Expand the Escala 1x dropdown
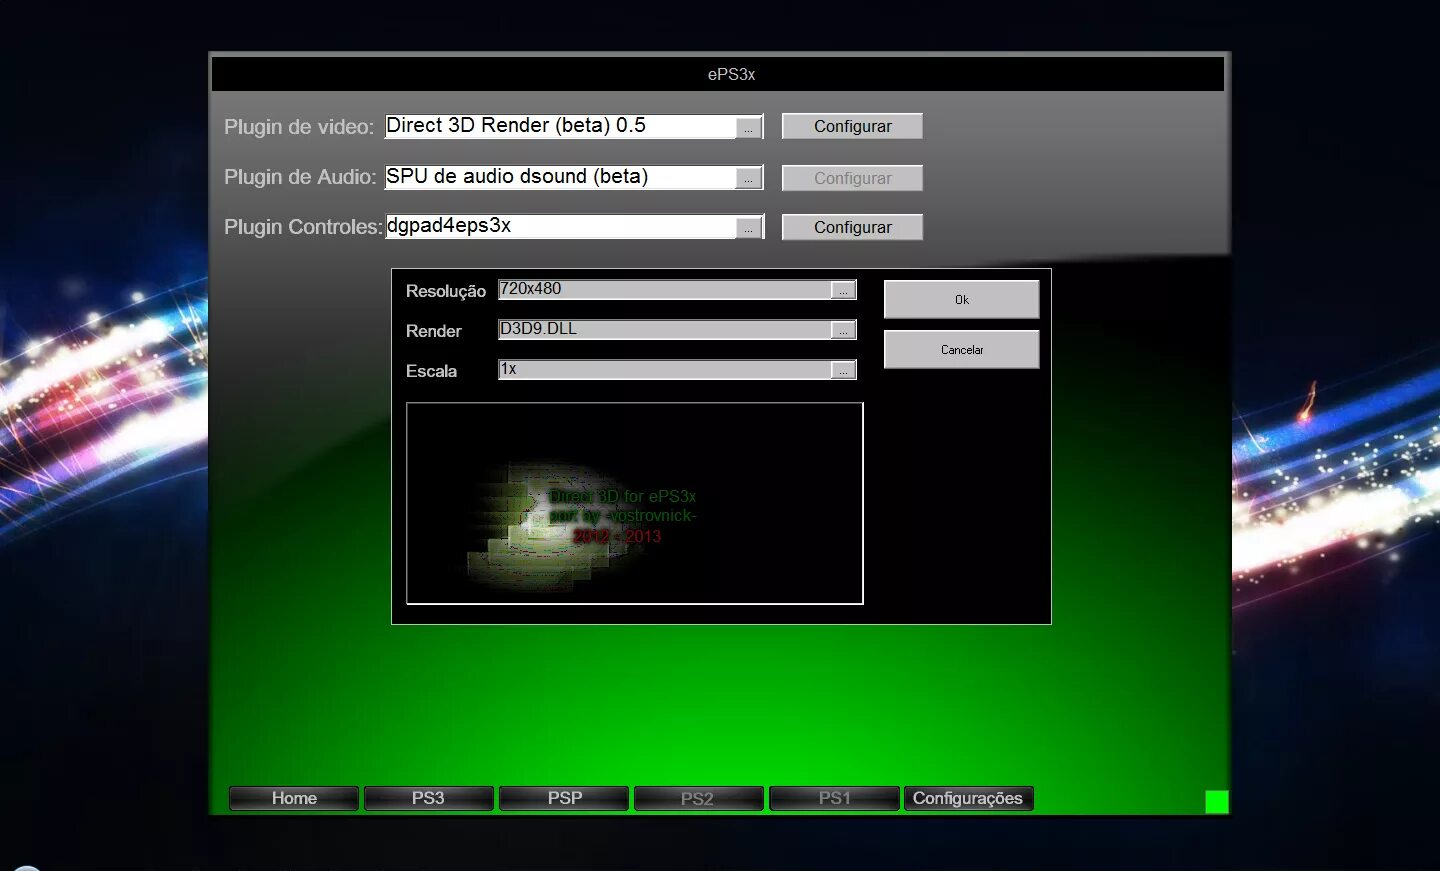 coord(844,370)
